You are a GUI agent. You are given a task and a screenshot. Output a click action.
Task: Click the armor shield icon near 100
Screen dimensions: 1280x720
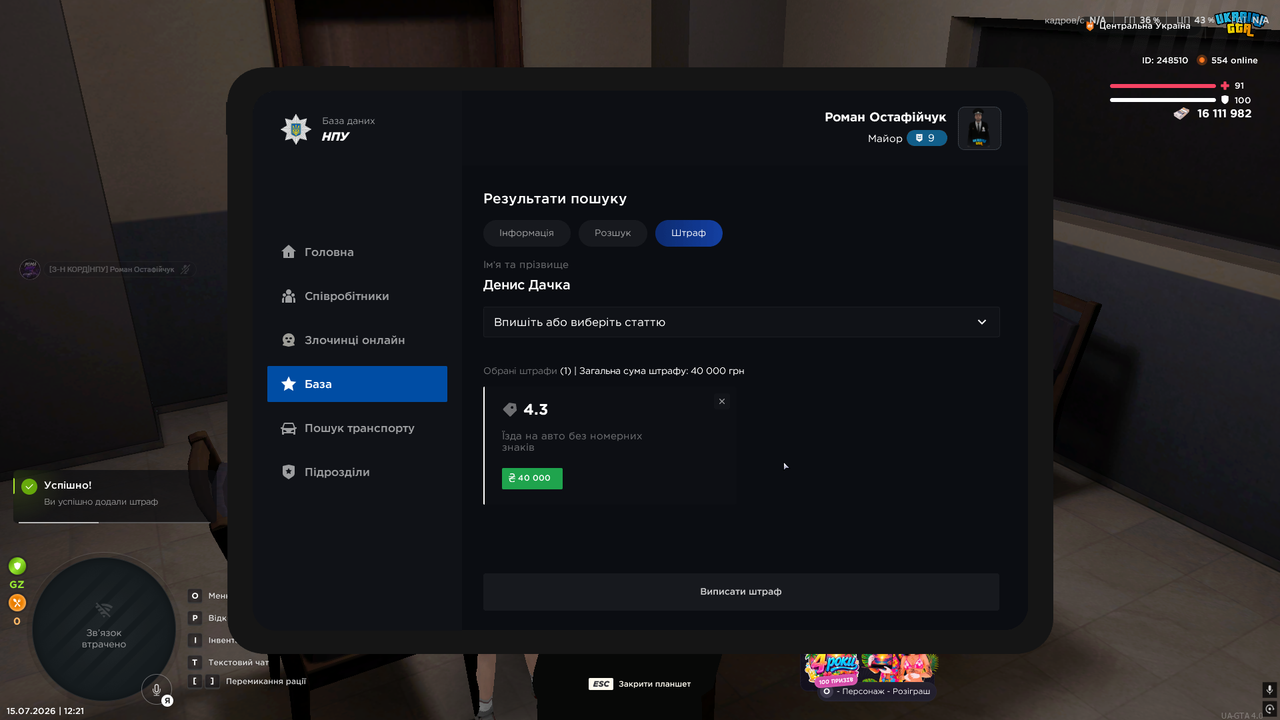[1225, 100]
